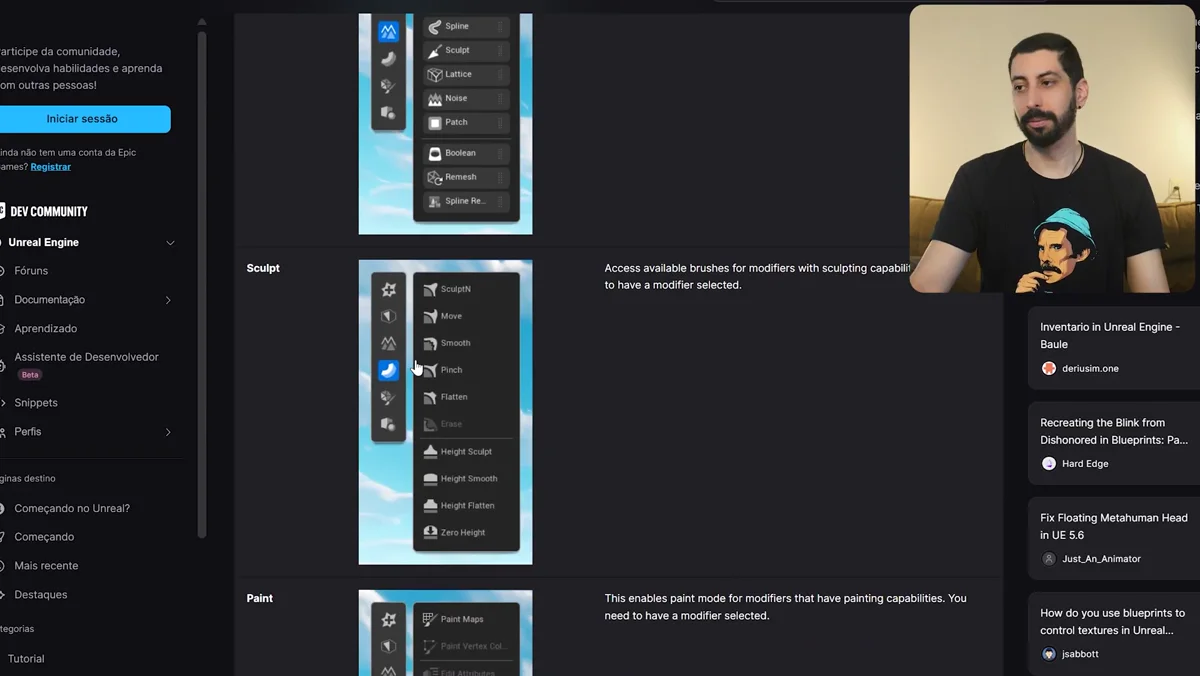Screen dimensions: 1200x676
Task: Open Fóruns in the sidebar
Action: [31, 271]
